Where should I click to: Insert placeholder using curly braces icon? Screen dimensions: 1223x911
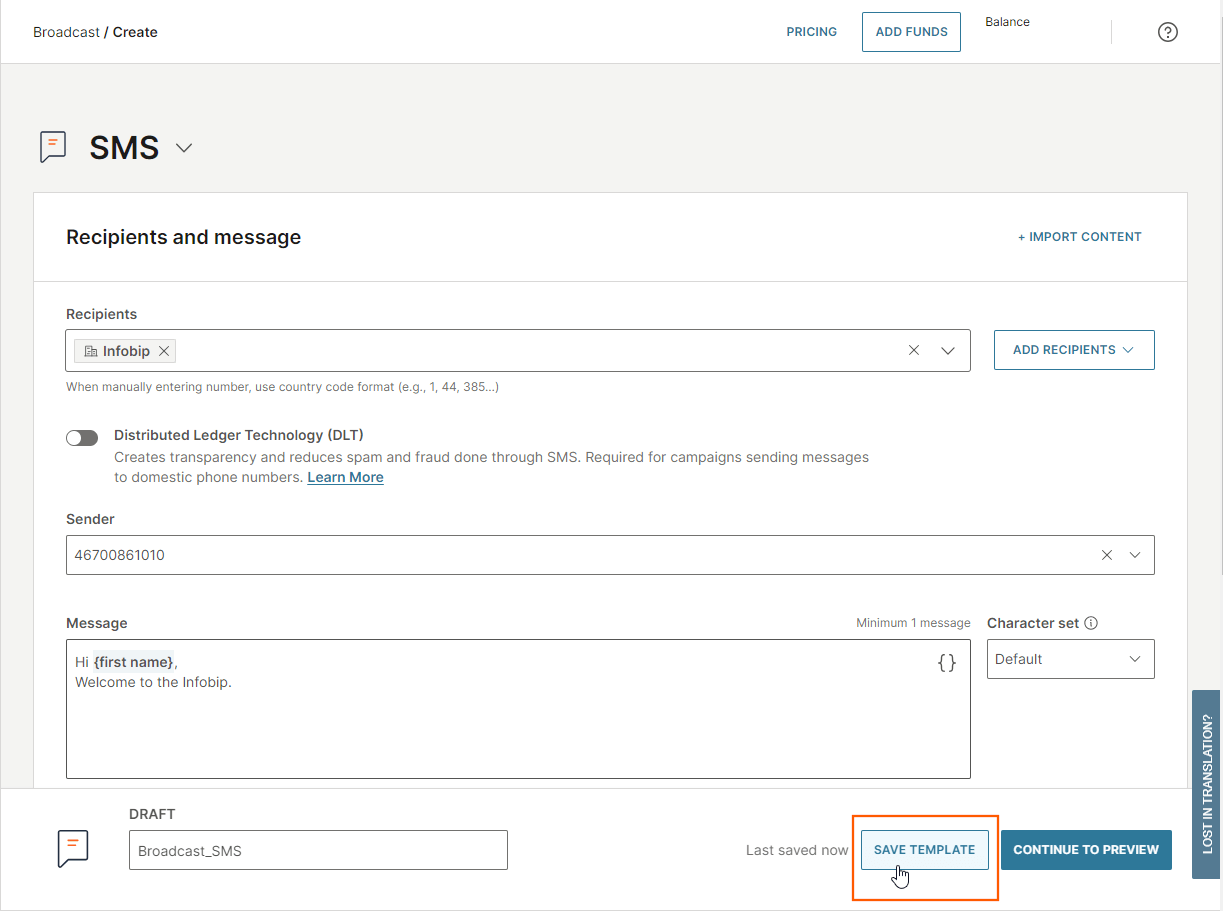pos(946,662)
